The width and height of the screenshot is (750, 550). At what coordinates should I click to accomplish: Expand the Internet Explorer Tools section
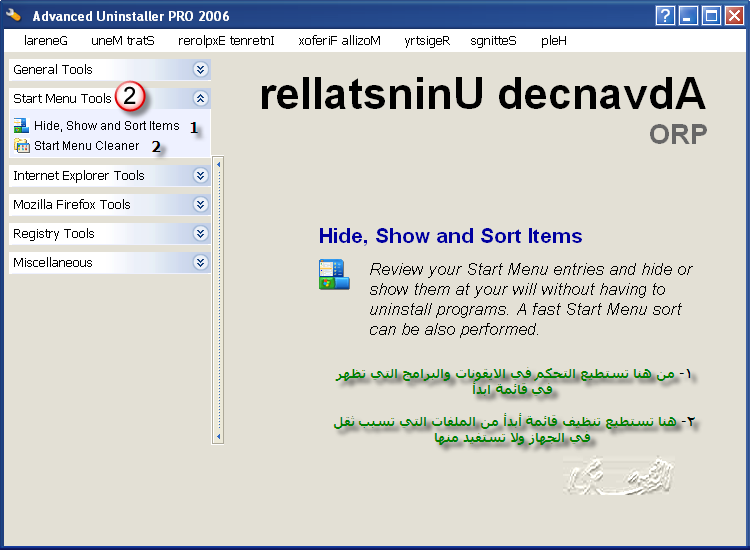tap(200, 176)
